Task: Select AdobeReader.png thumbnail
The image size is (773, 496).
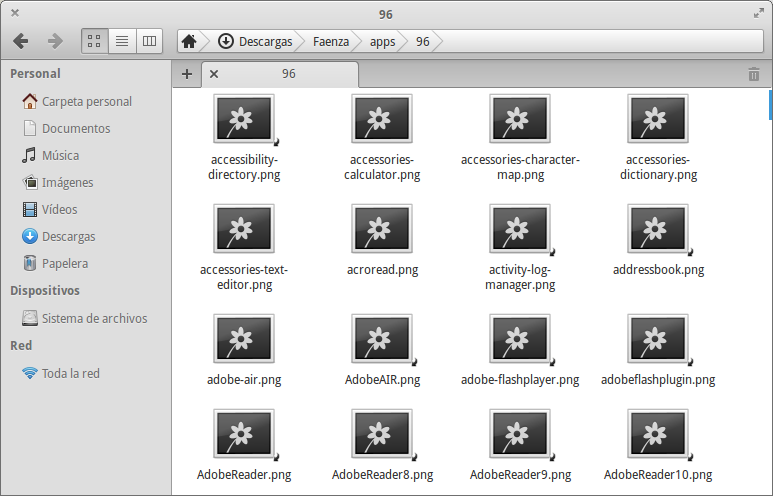Action: 244,434
